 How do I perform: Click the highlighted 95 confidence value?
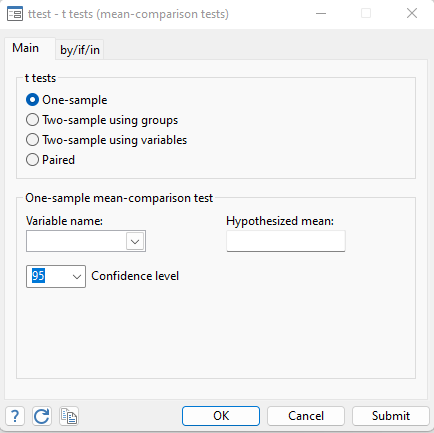tap(38, 276)
